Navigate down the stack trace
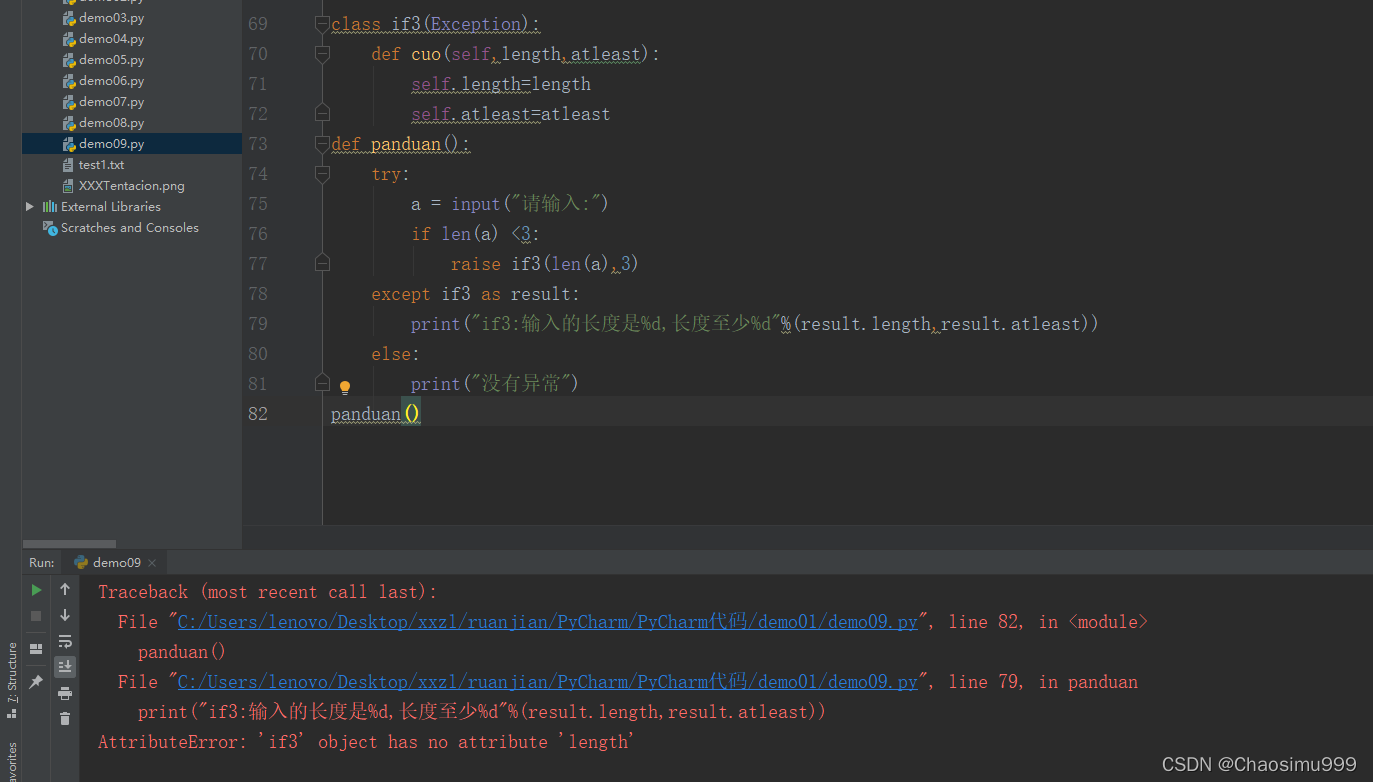Image resolution: width=1373 pixels, height=782 pixels. [65, 615]
